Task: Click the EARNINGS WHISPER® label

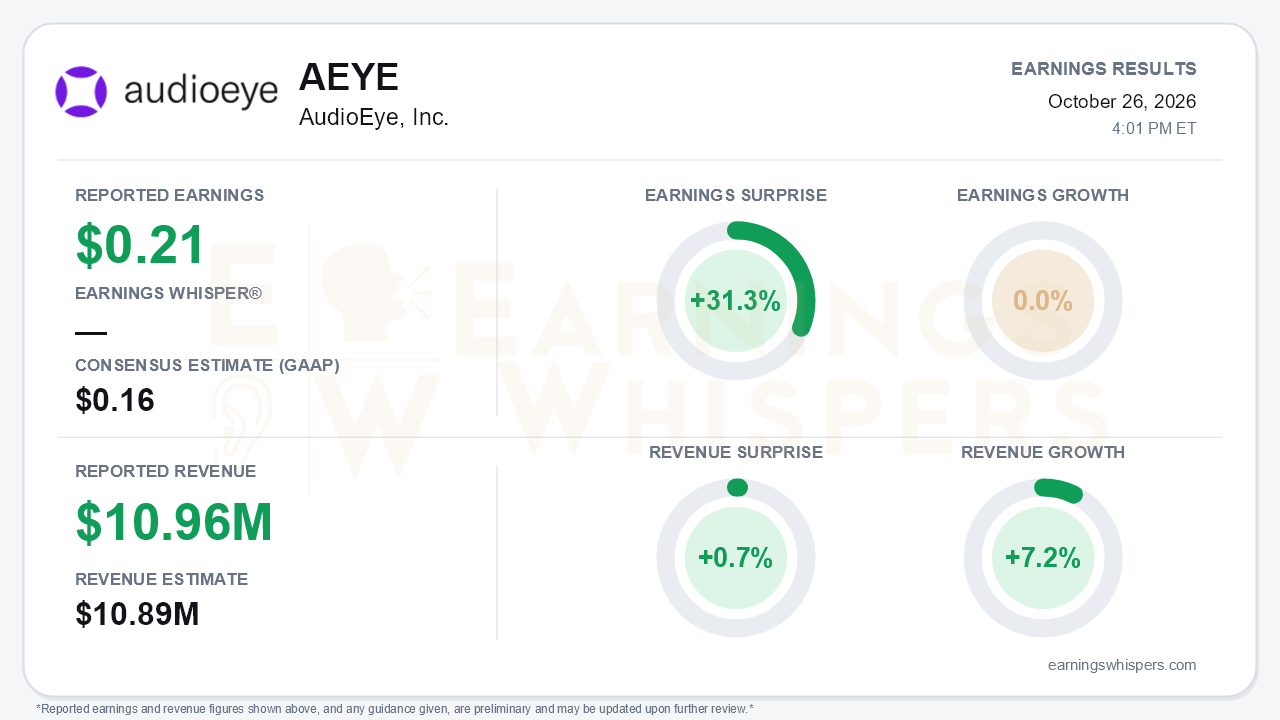Action: tap(168, 294)
